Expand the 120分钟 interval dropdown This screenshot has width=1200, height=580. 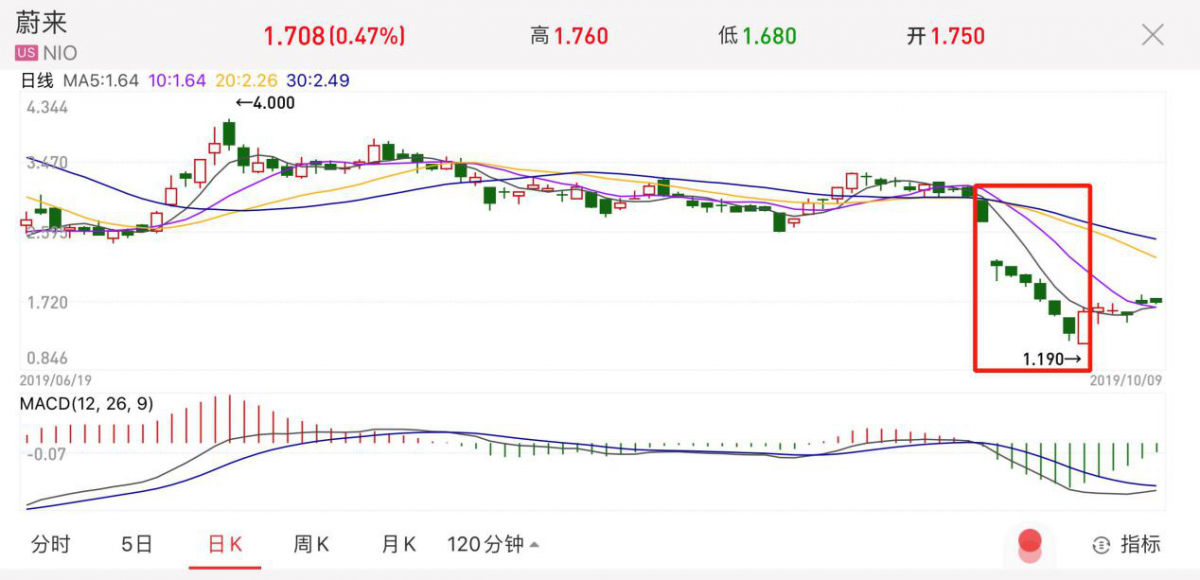click(493, 544)
